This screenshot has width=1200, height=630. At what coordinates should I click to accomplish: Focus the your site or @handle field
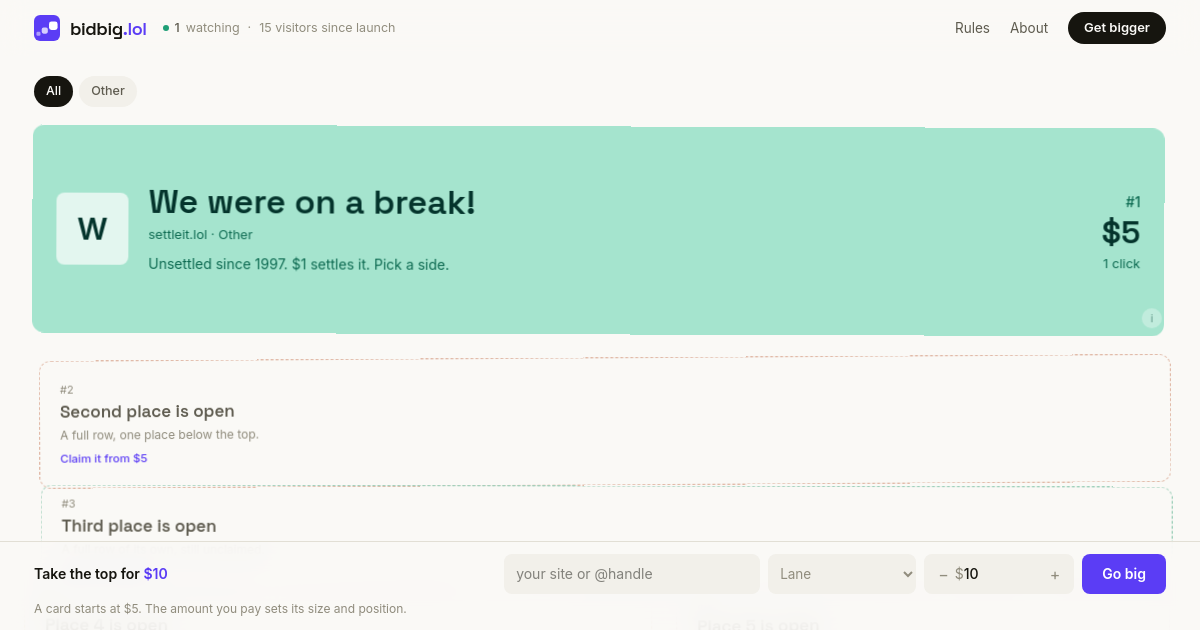tap(632, 574)
